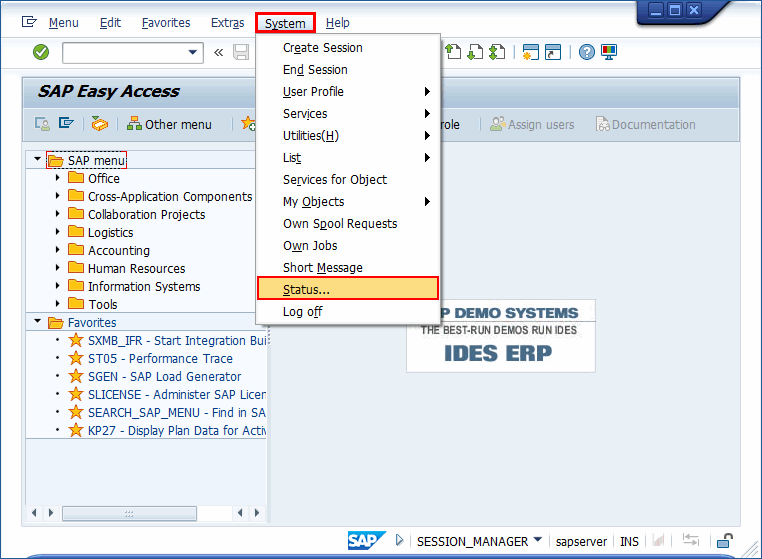Viewport: 762px width, 559px height.
Task: Click the Customize Local Layout monitor icon
Action: tap(608, 52)
